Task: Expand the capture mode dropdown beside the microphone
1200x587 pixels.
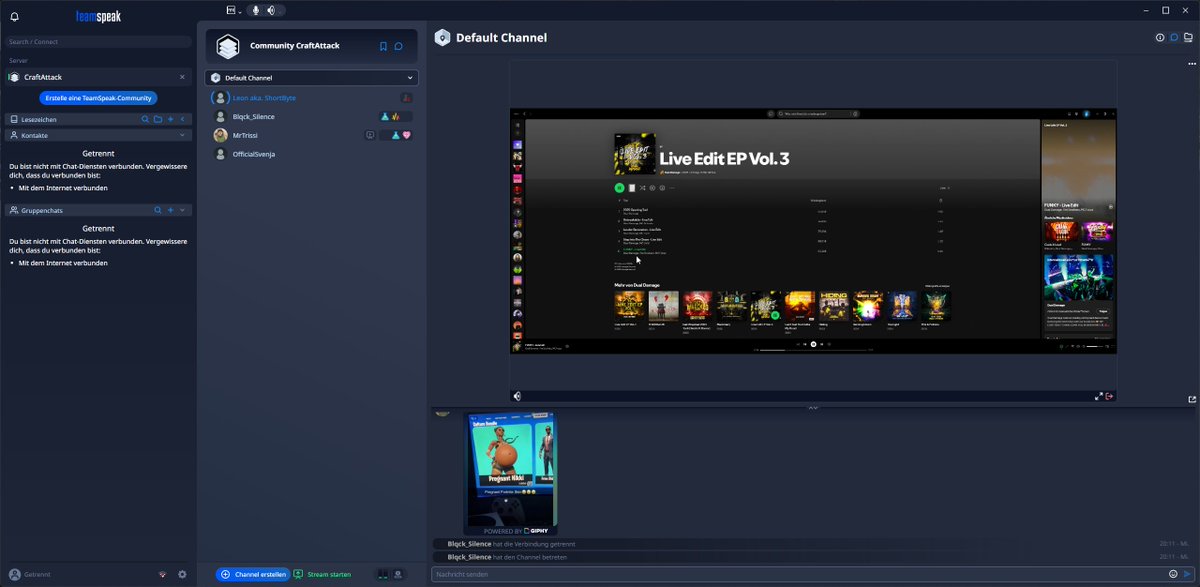Action: [239, 11]
